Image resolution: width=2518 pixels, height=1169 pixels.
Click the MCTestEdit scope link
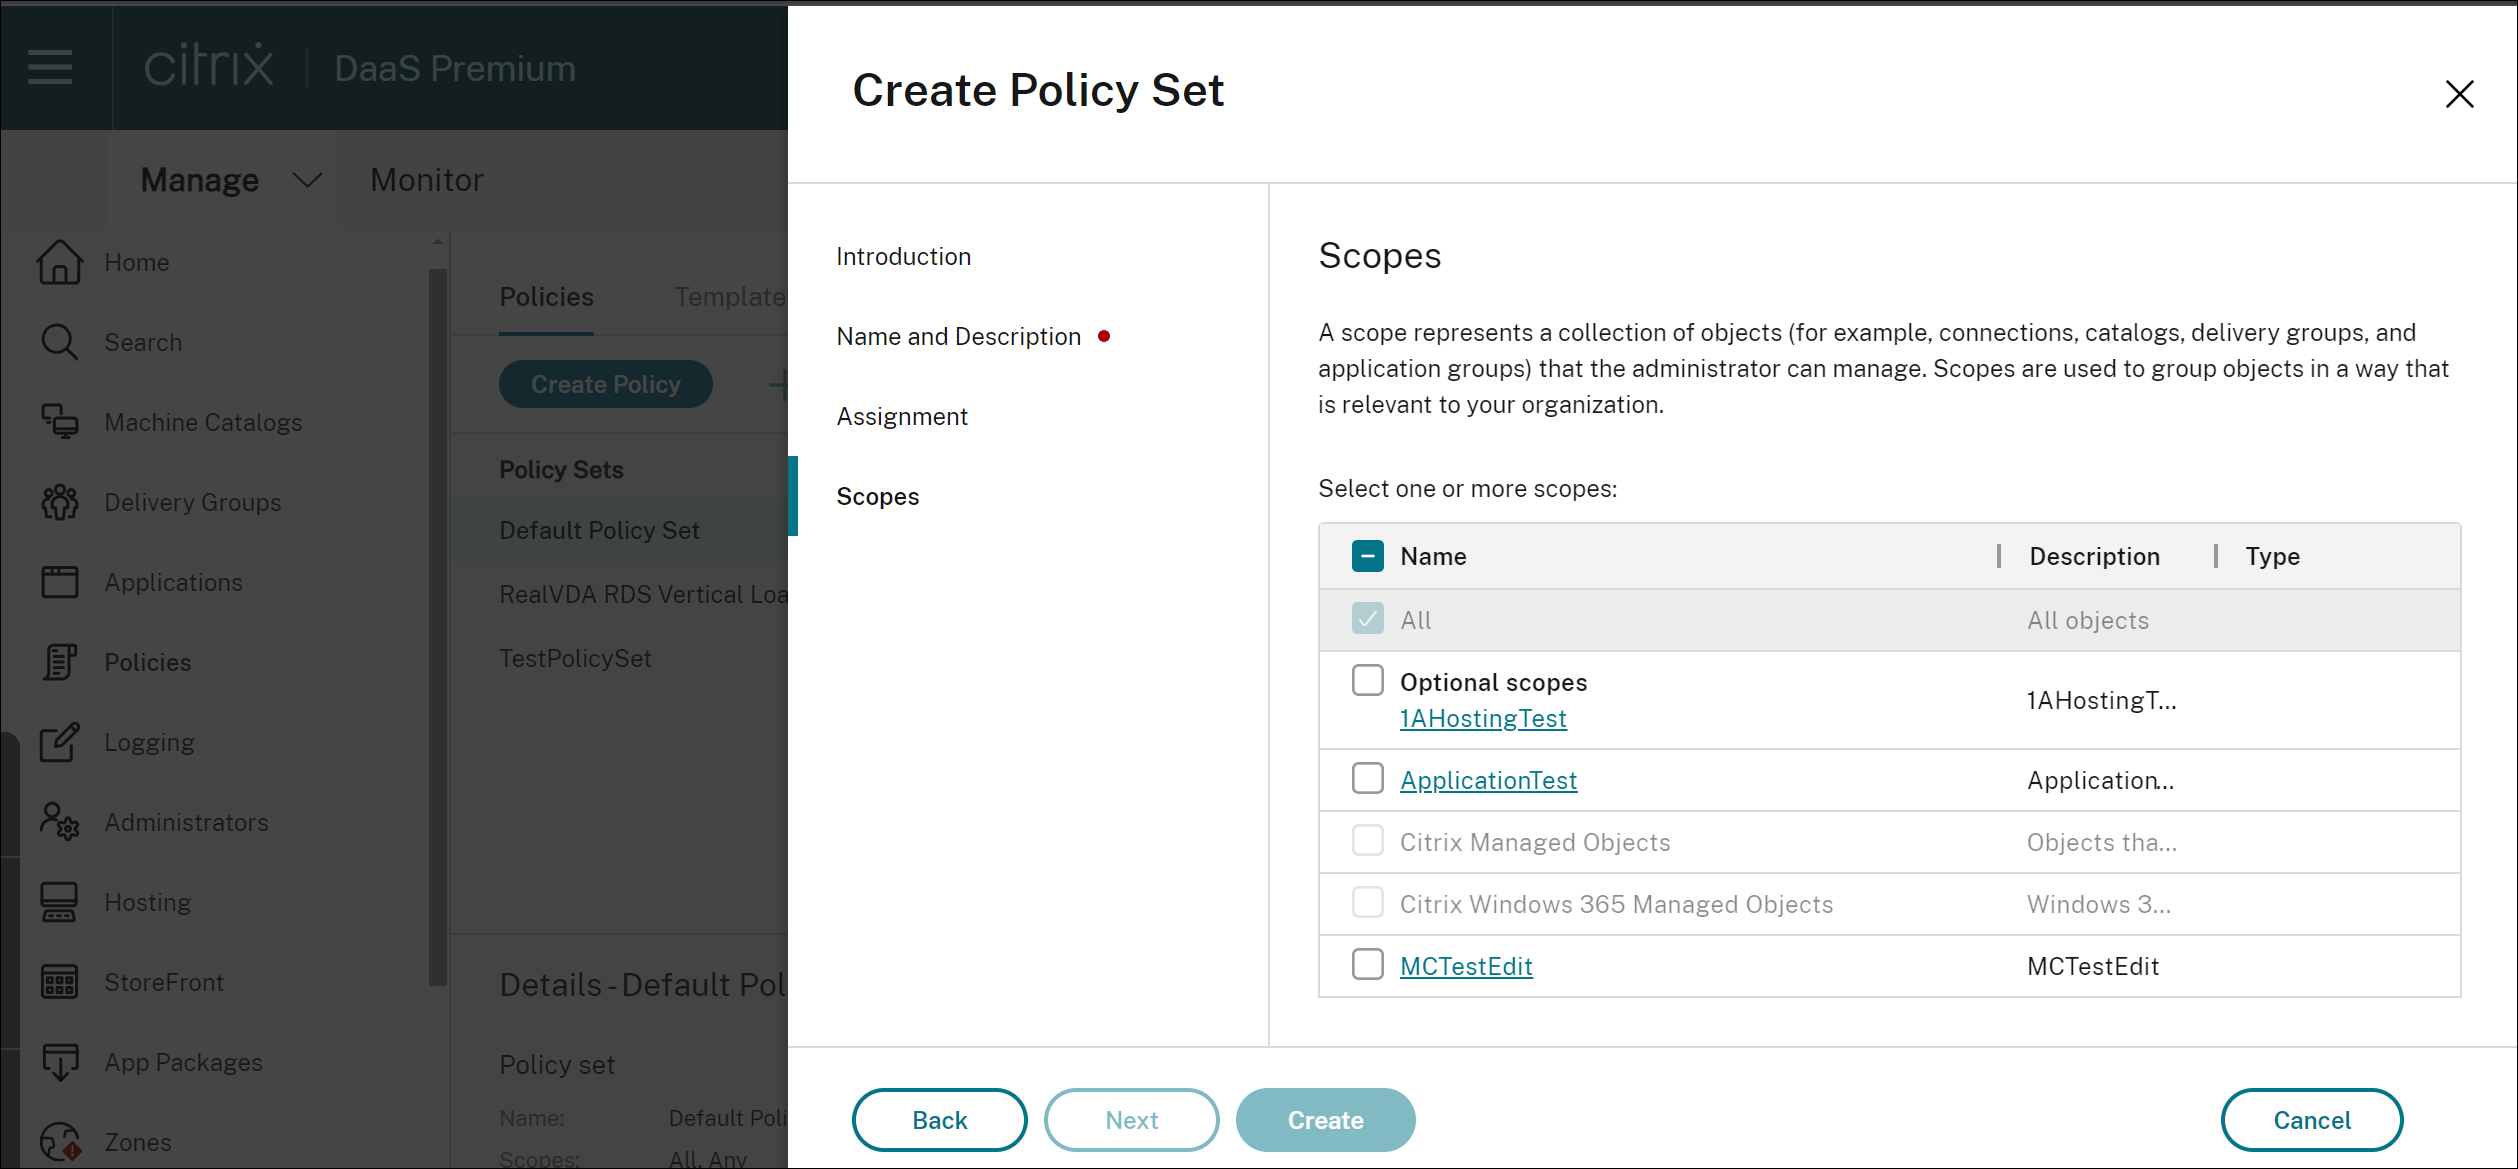[1465, 965]
